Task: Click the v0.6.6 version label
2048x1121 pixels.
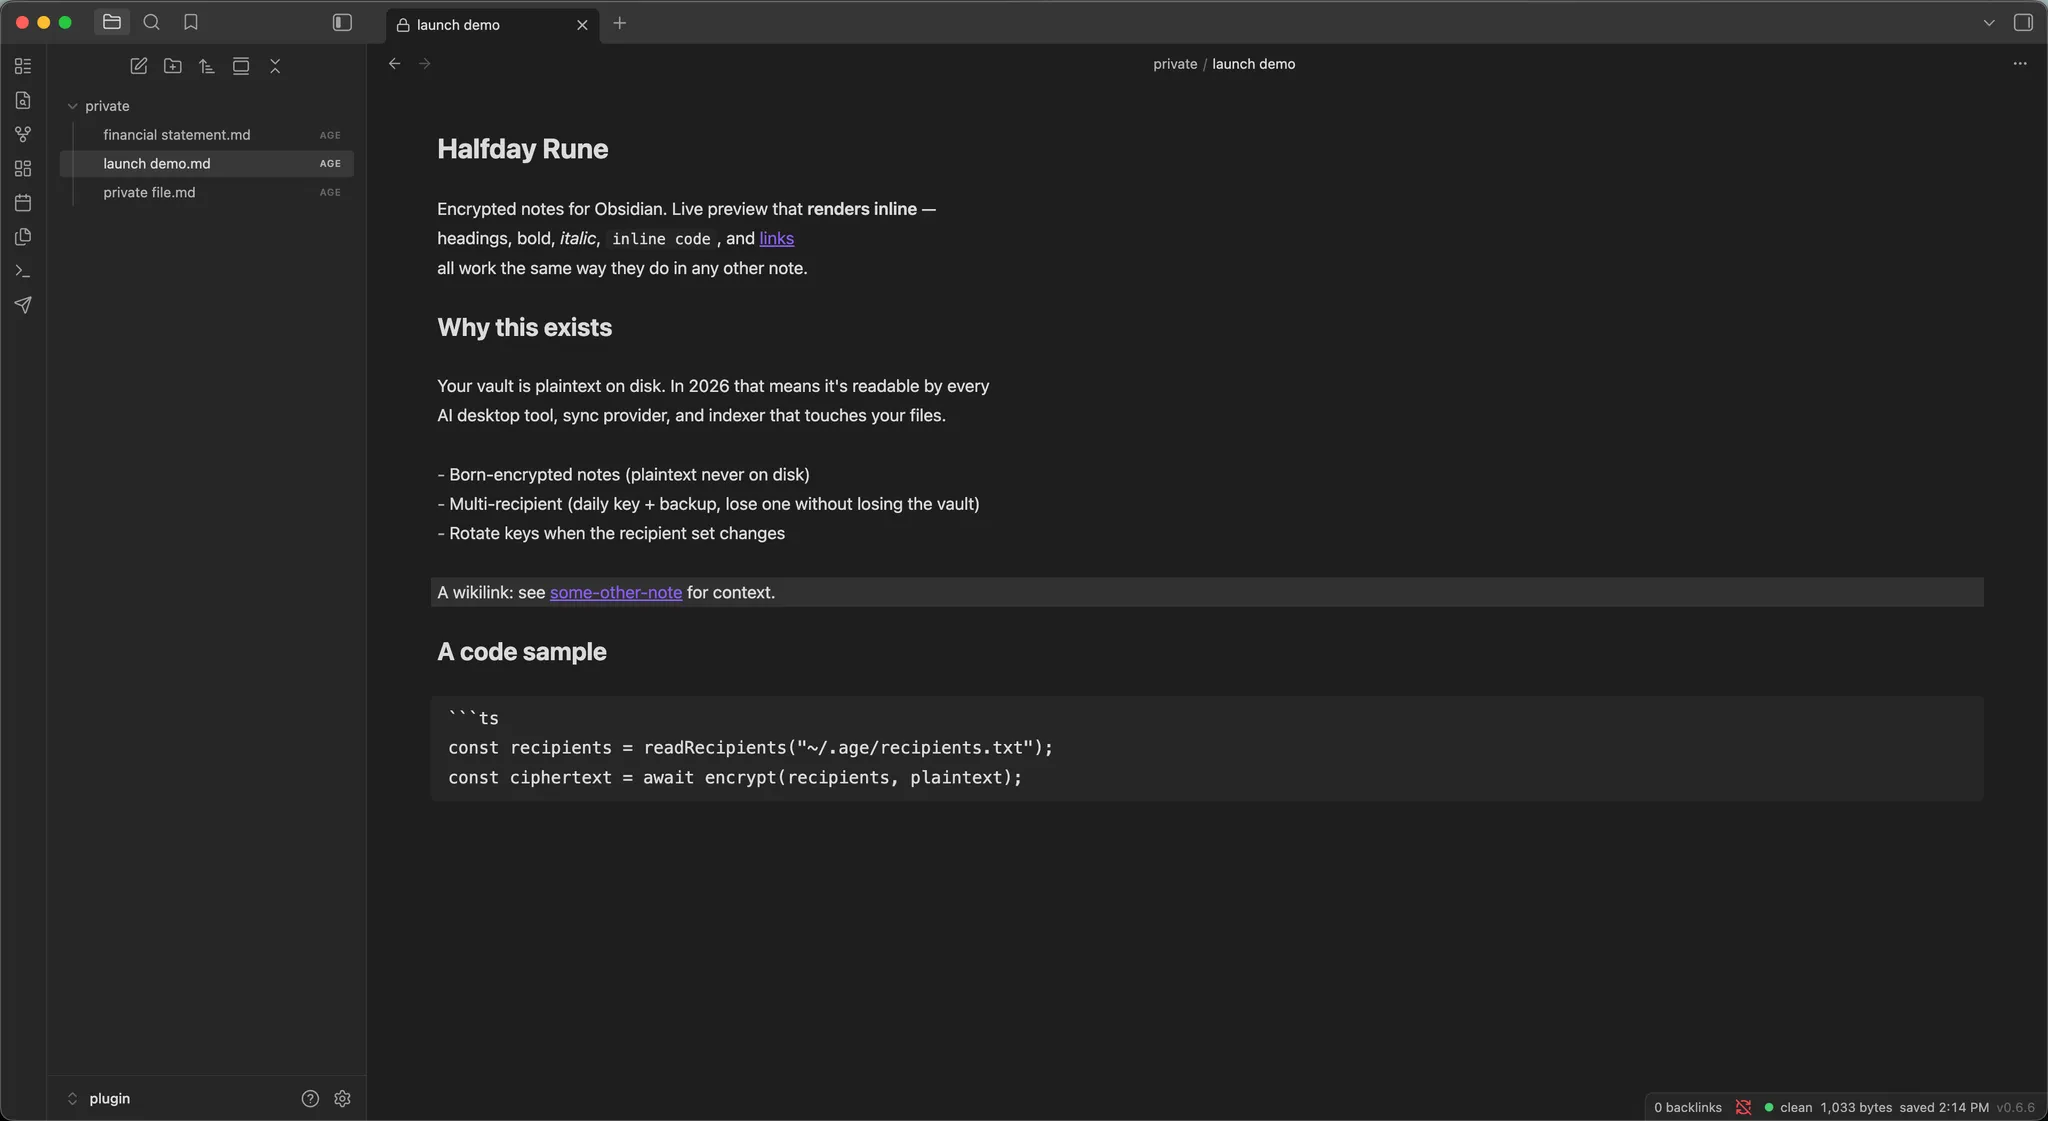Action: [x=2016, y=1108]
